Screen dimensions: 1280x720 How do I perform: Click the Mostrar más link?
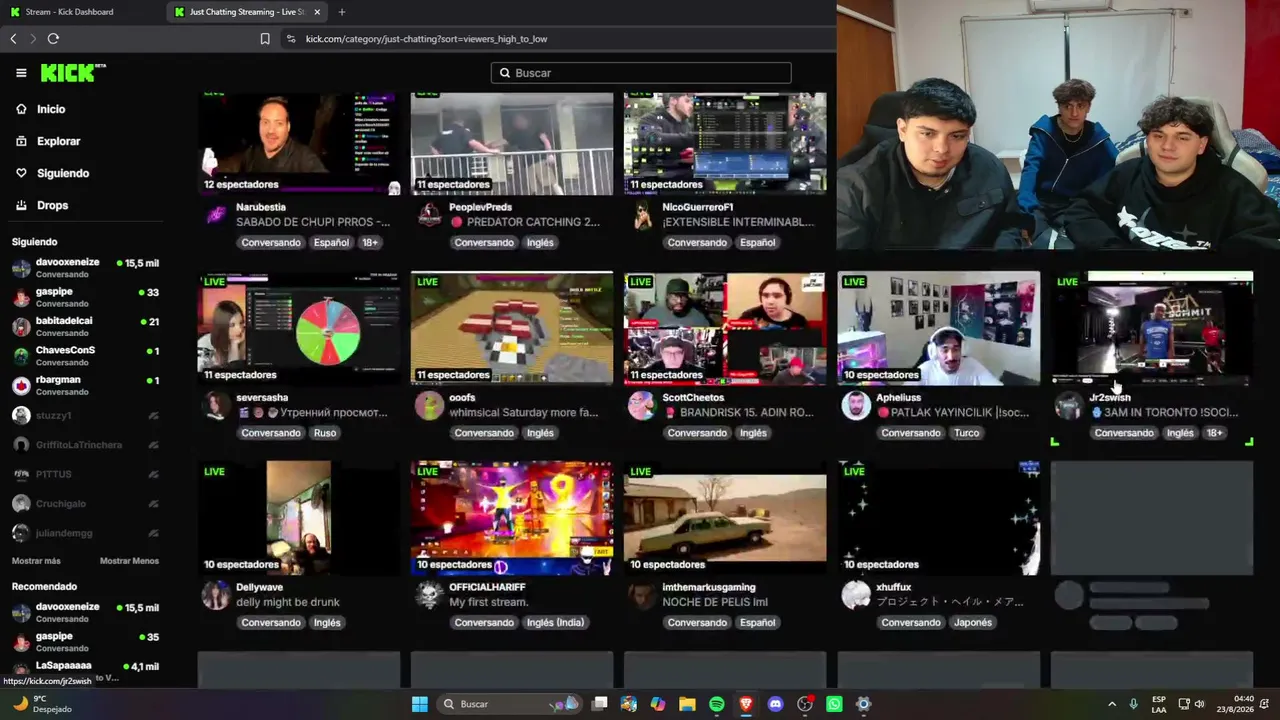point(36,561)
